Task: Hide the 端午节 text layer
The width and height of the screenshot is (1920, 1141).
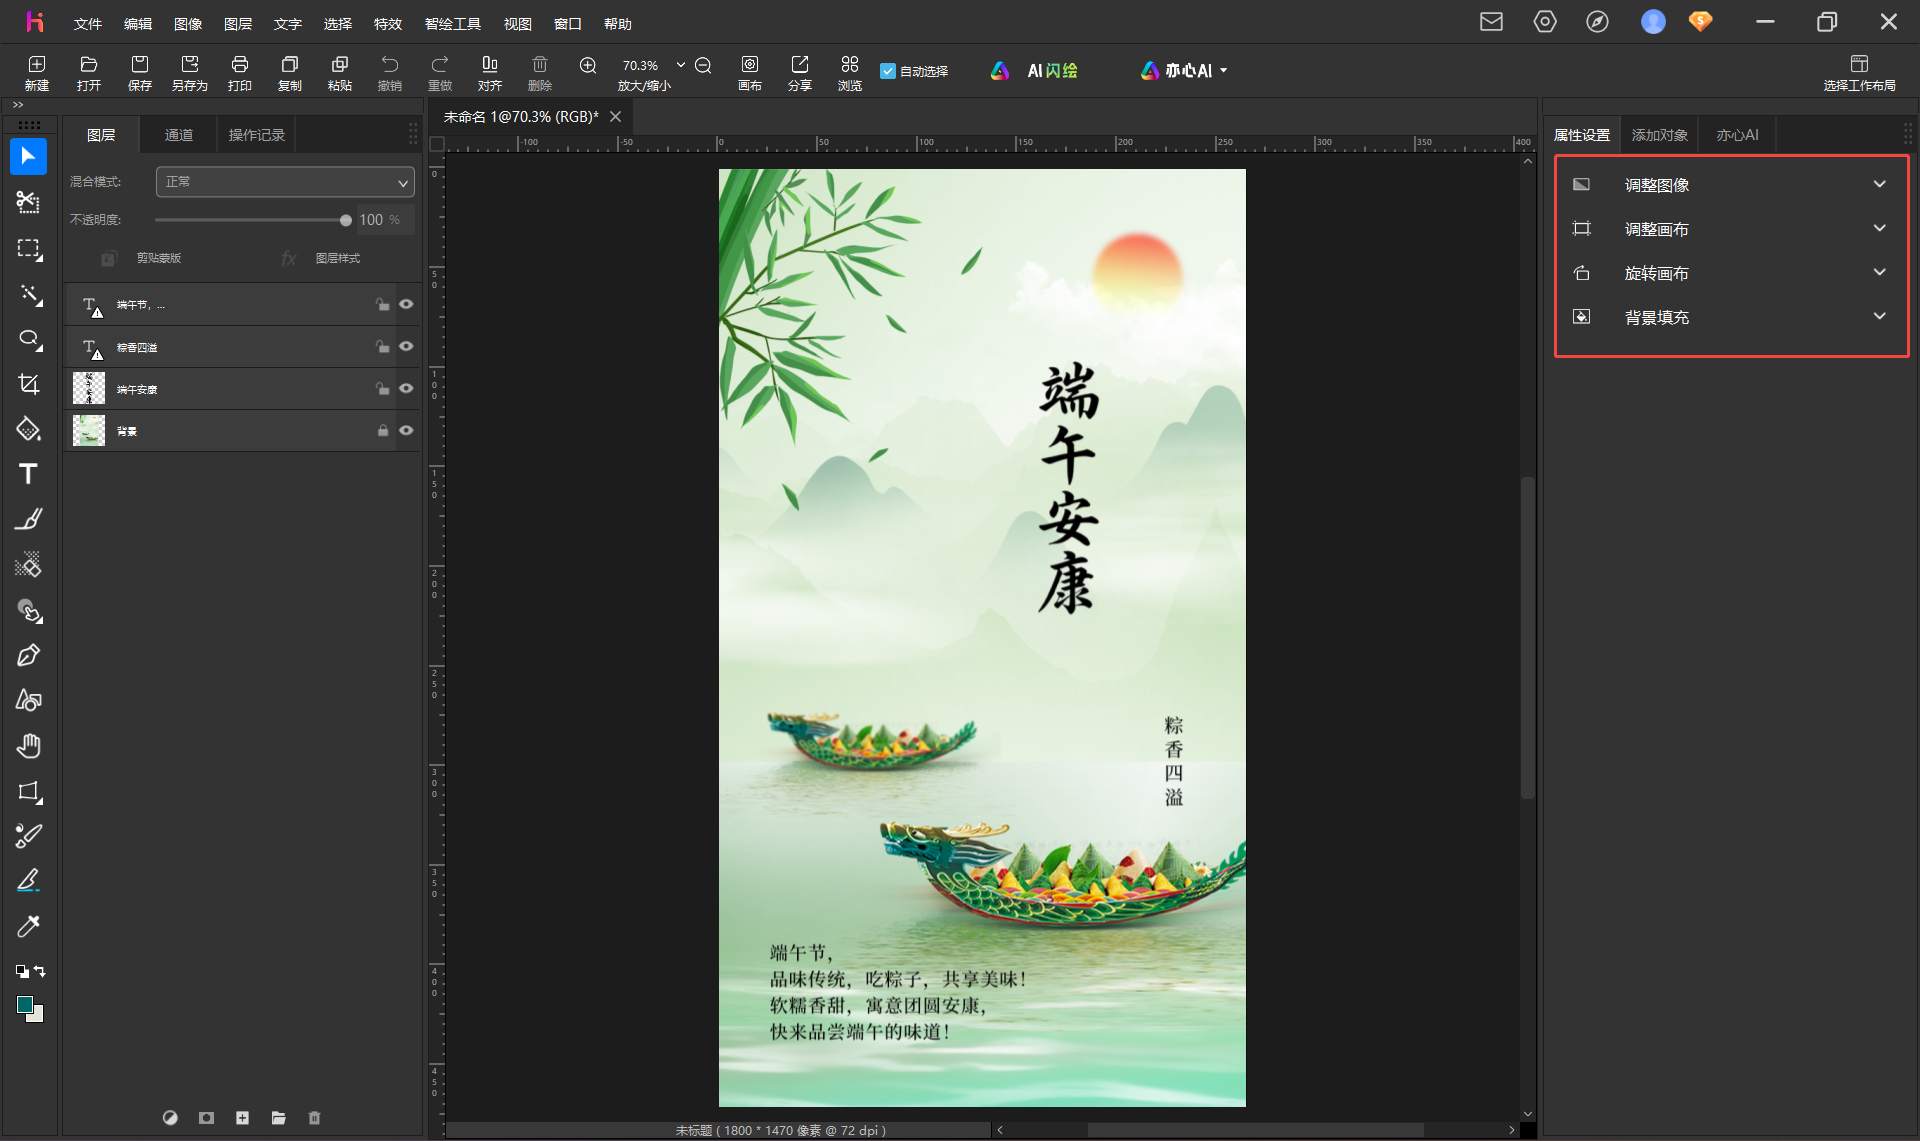Action: (406, 304)
